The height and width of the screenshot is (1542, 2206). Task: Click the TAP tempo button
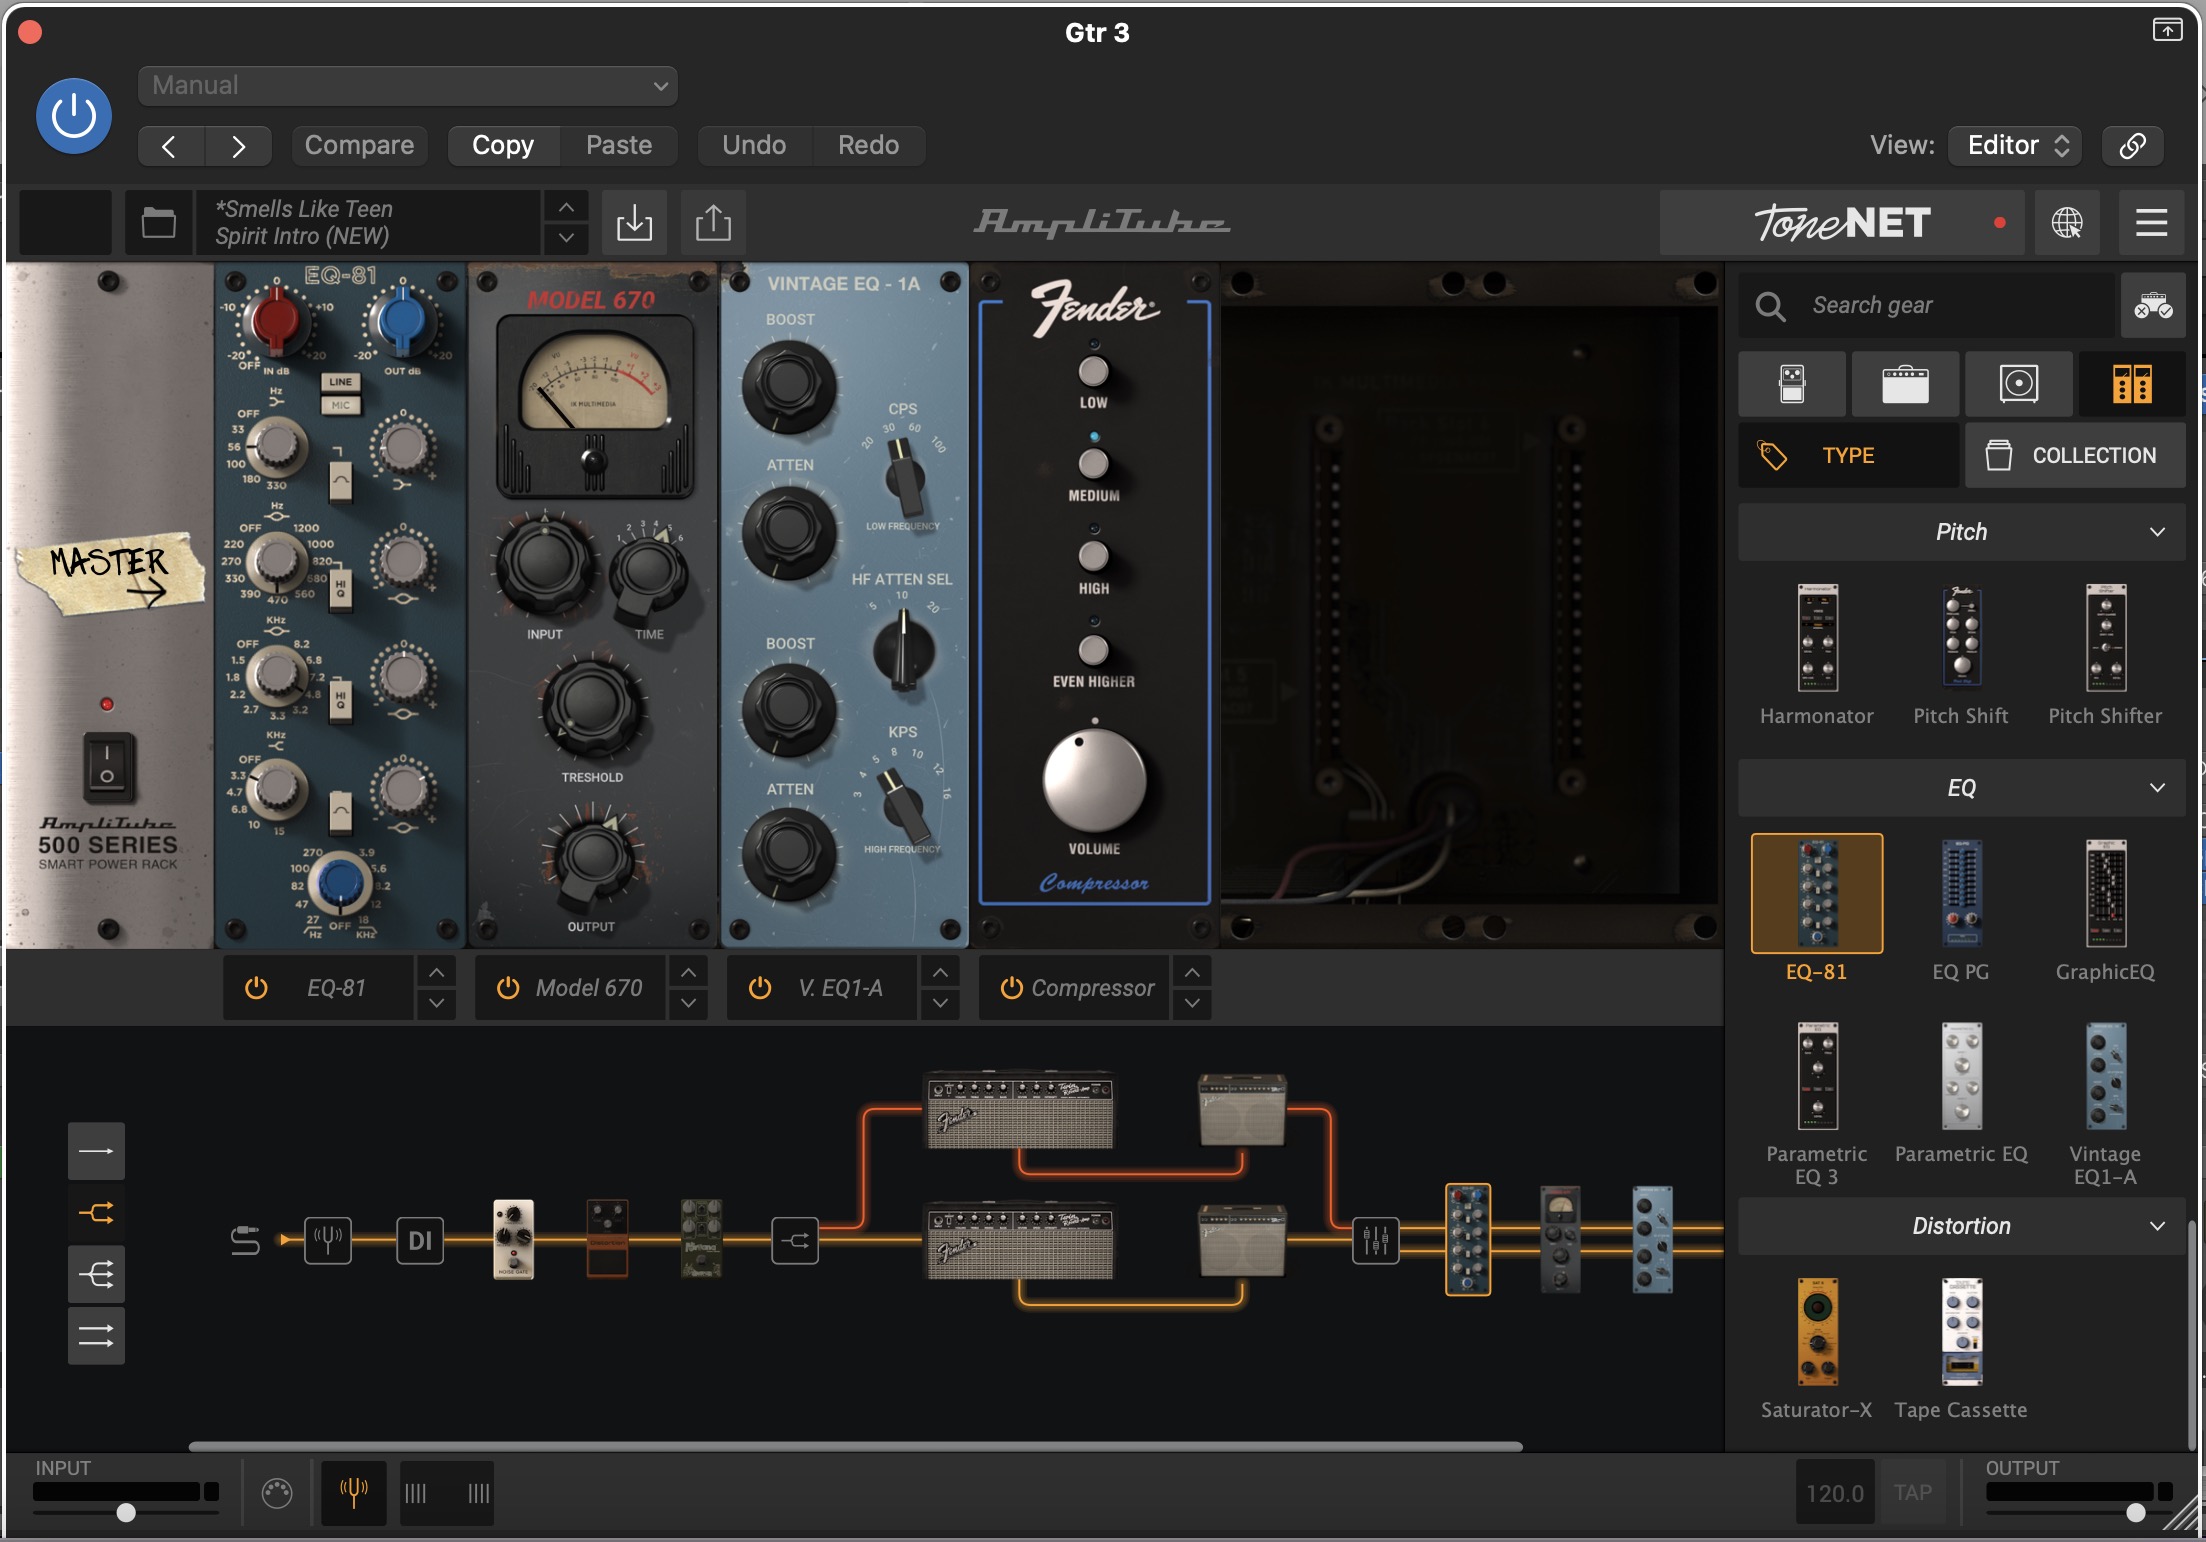tap(1913, 1493)
